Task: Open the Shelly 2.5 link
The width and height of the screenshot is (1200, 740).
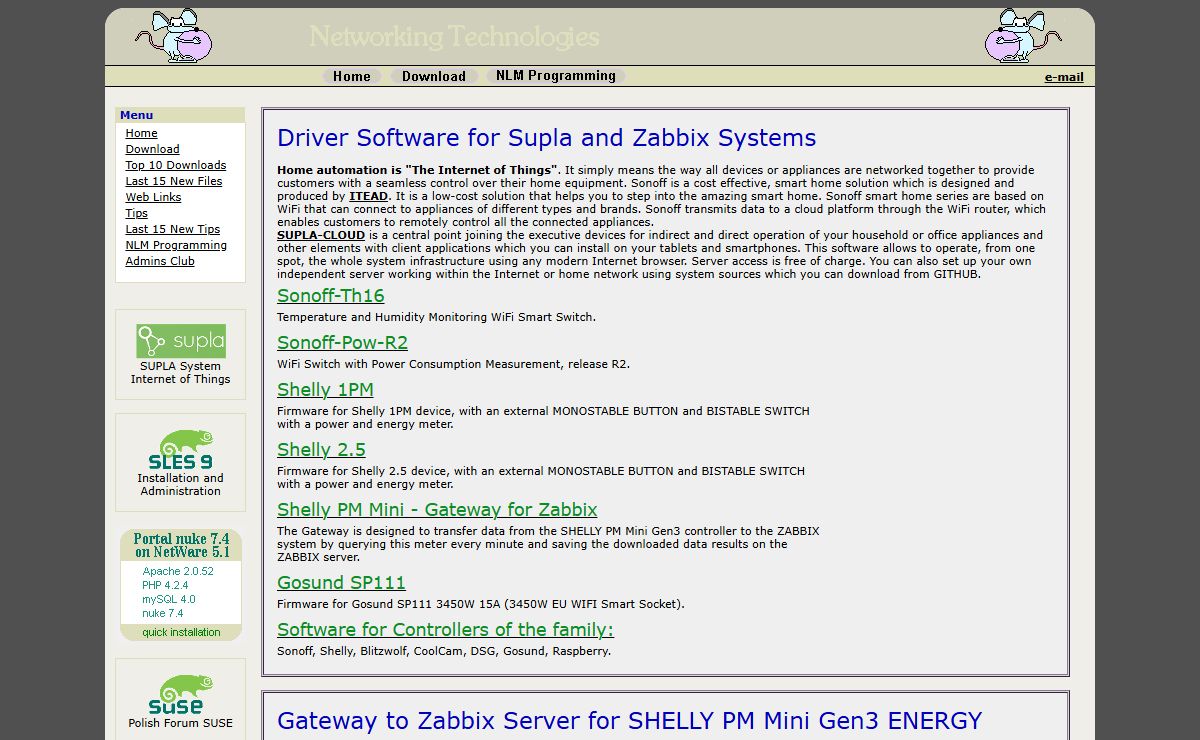Action: point(321,450)
